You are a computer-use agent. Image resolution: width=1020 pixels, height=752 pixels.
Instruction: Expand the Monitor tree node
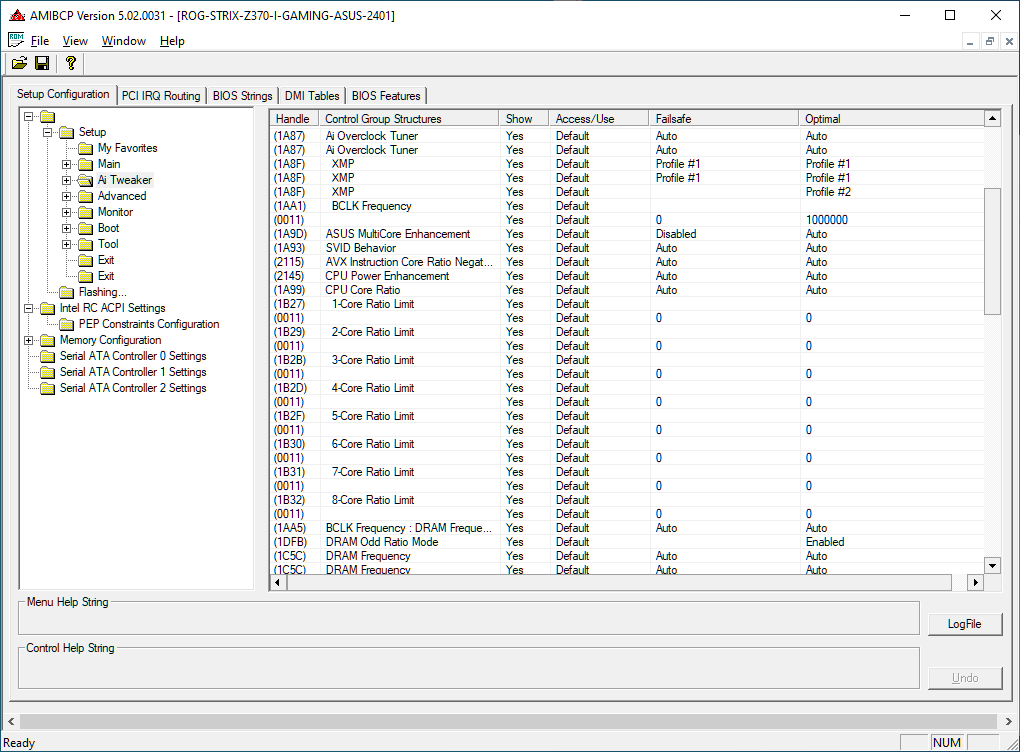click(x=66, y=212)
